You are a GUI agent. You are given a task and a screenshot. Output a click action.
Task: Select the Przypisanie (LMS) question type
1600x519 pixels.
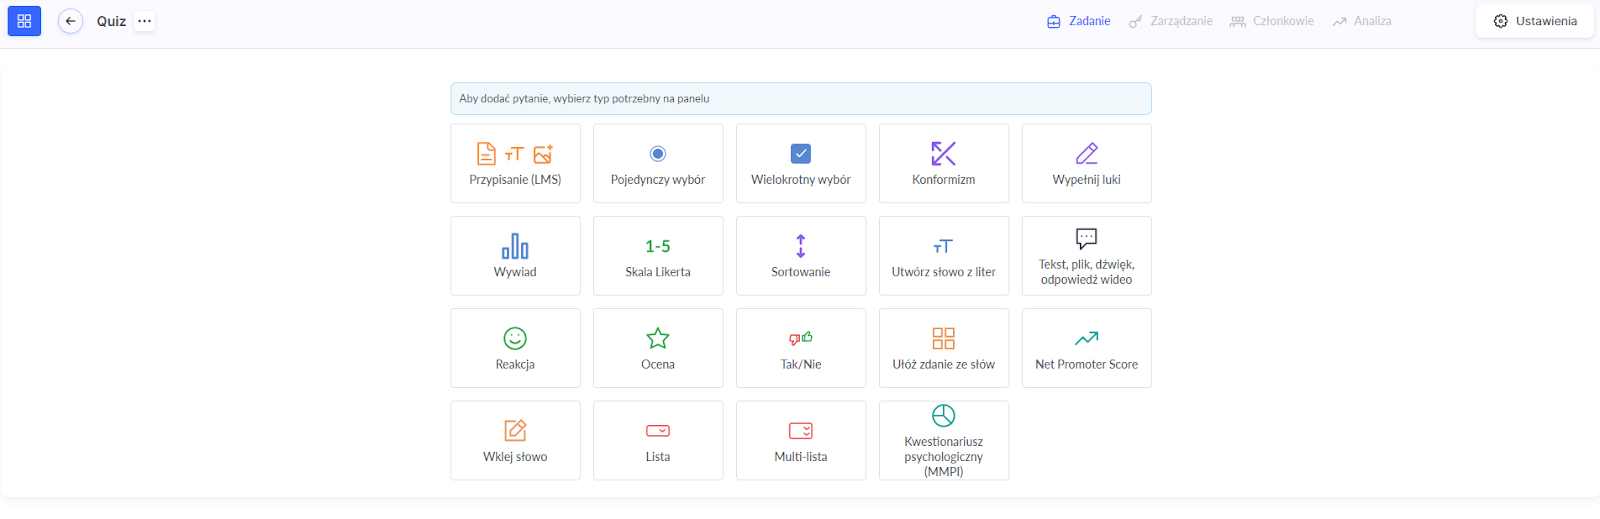[x=515, y=163]
